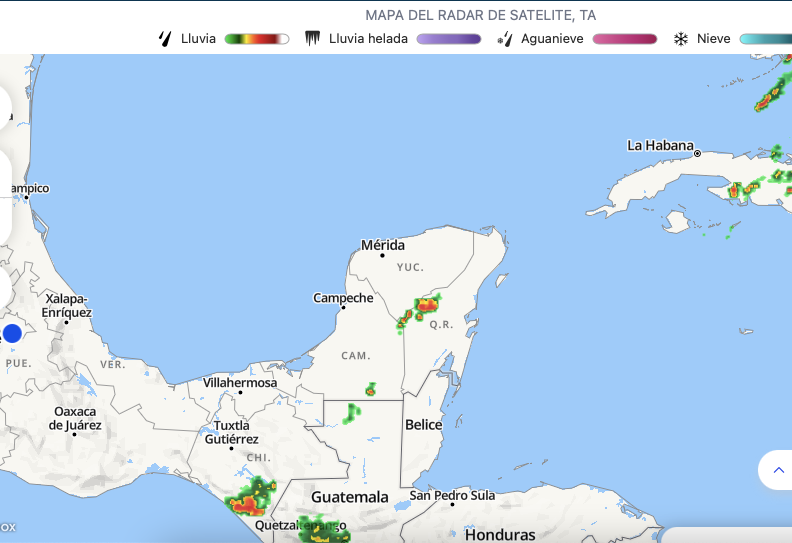Click the Villahermosa city label
The height and width of the screenshot is (543, 792).
click(240, 382)
